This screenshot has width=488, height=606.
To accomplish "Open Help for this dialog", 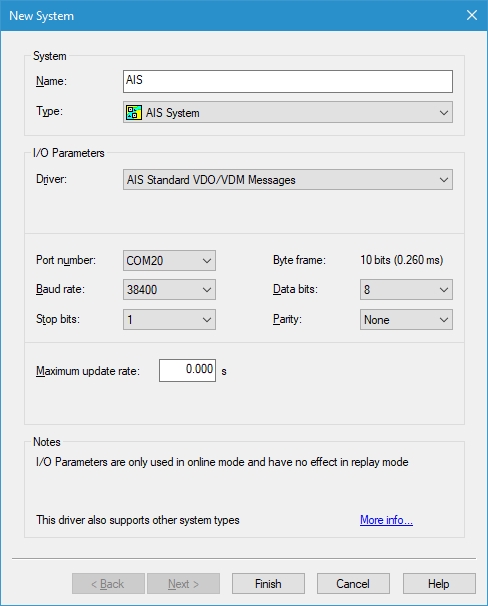I will pos(439,584).
